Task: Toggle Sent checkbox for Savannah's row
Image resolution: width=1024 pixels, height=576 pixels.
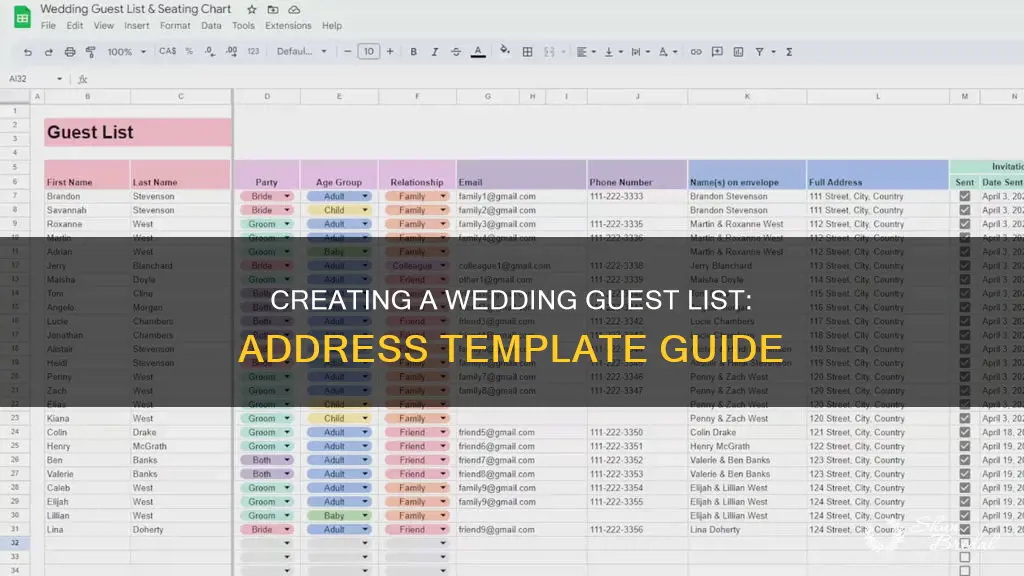Action: pyautogui.click(x=965, y=210)
